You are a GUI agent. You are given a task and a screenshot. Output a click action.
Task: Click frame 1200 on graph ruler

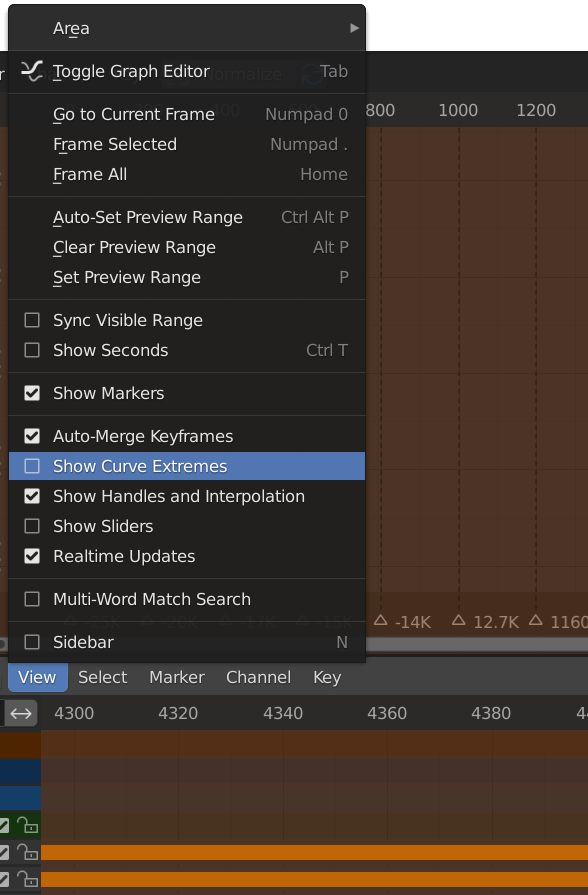[x=536, y=110]
